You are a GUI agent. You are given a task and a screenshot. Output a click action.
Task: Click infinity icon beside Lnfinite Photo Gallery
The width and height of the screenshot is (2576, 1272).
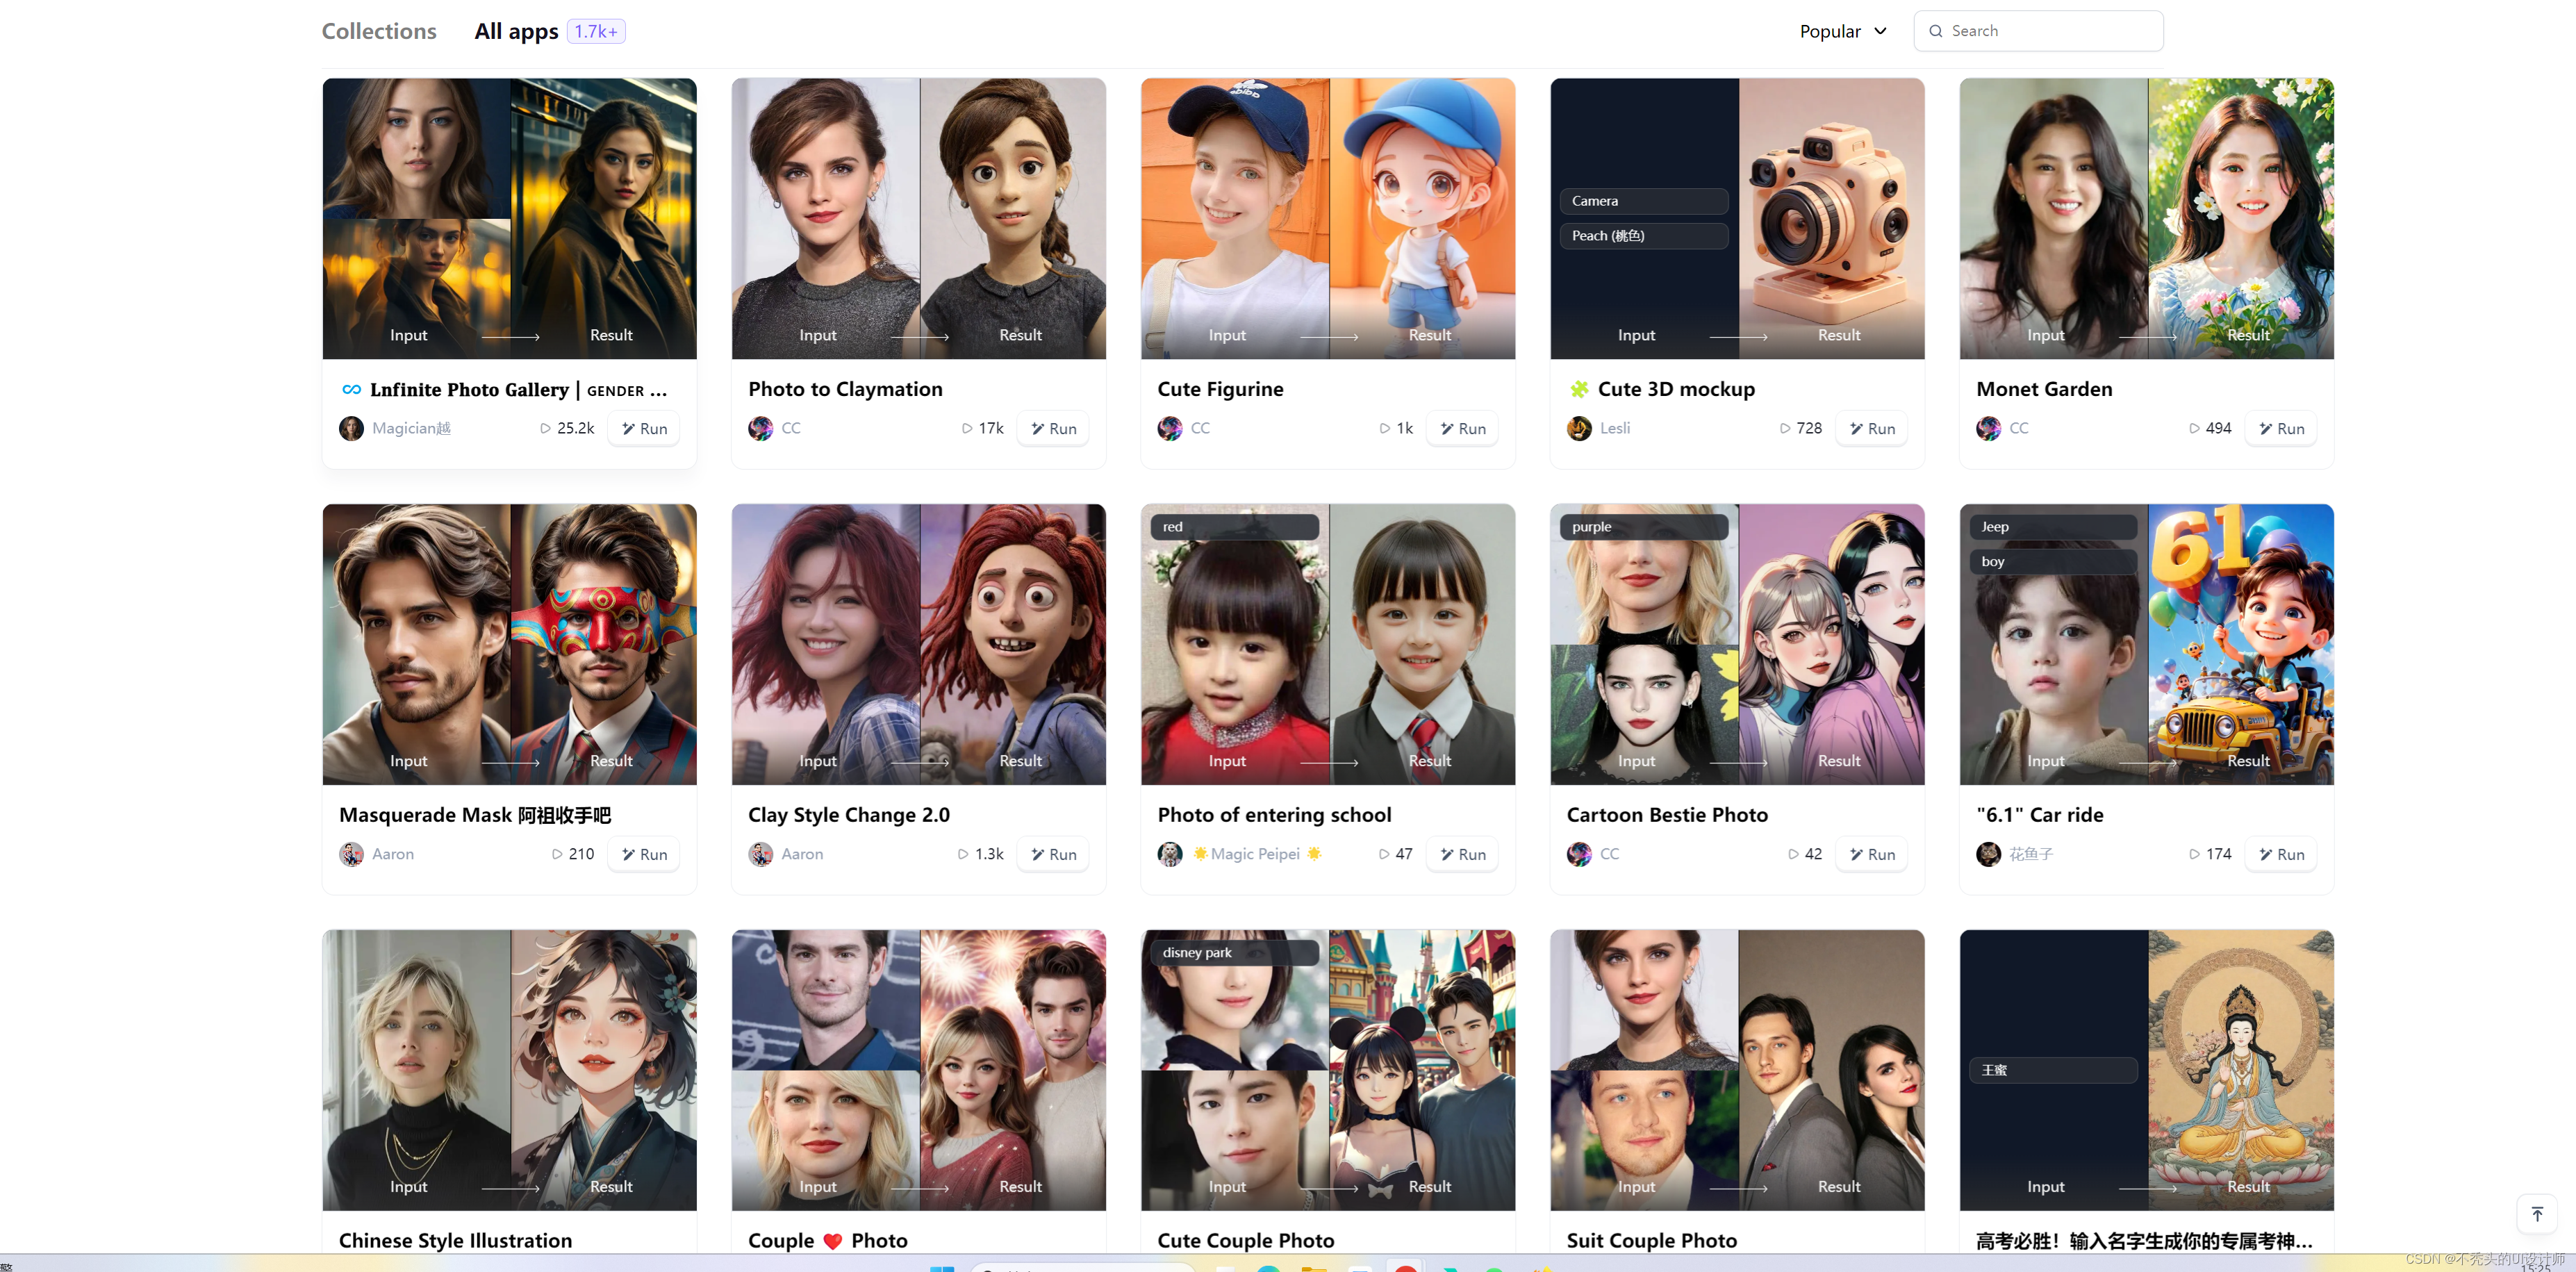click(351, 390)
